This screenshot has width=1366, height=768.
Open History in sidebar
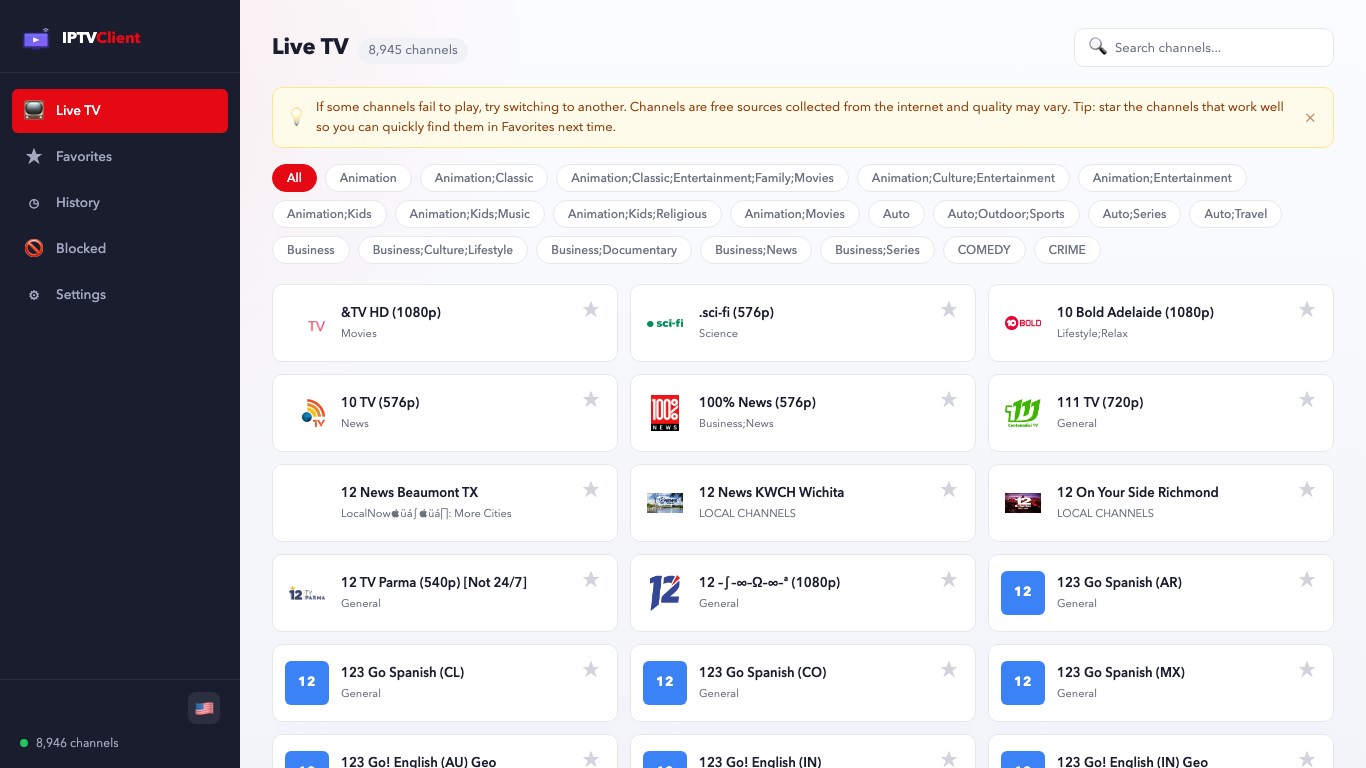tap(120, 203)
